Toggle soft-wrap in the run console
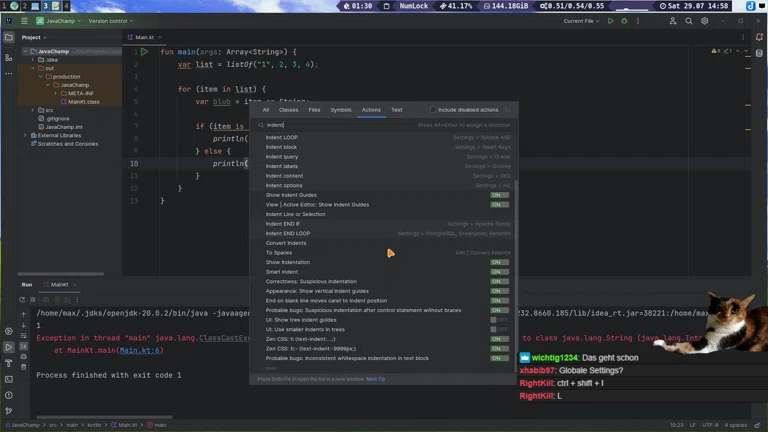 [24, 336]
